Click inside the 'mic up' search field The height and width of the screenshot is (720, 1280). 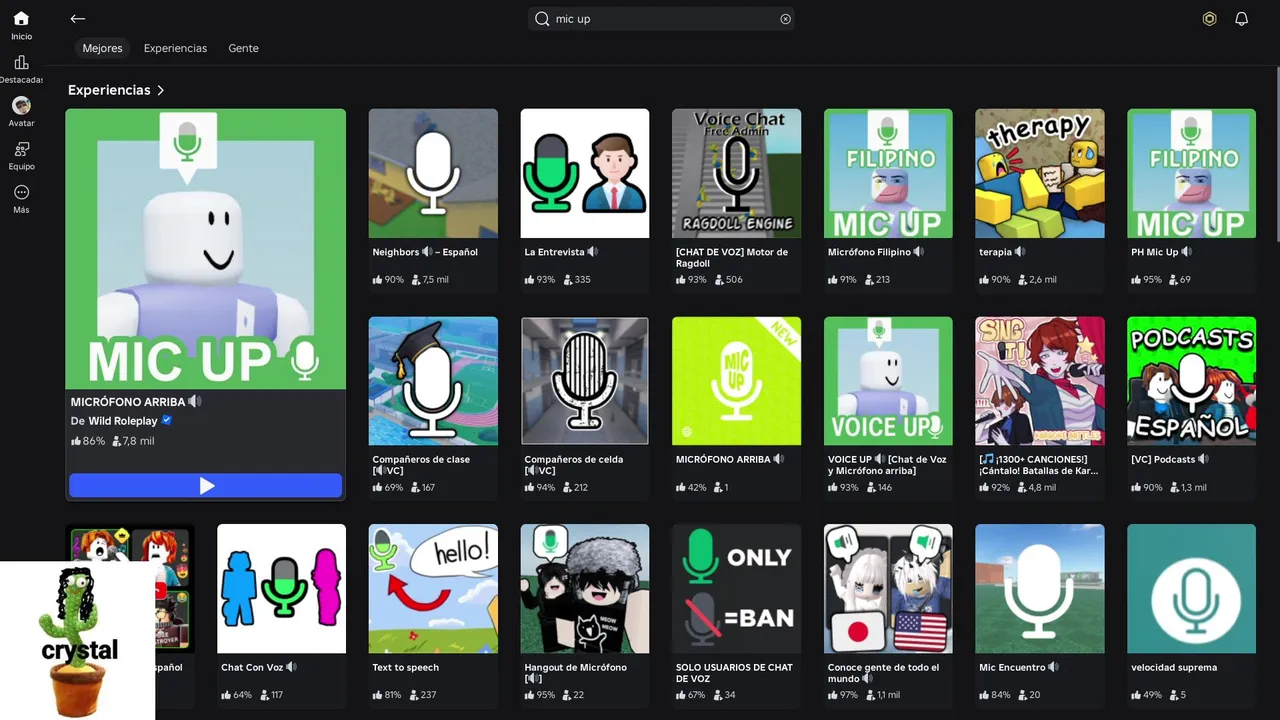662,19
